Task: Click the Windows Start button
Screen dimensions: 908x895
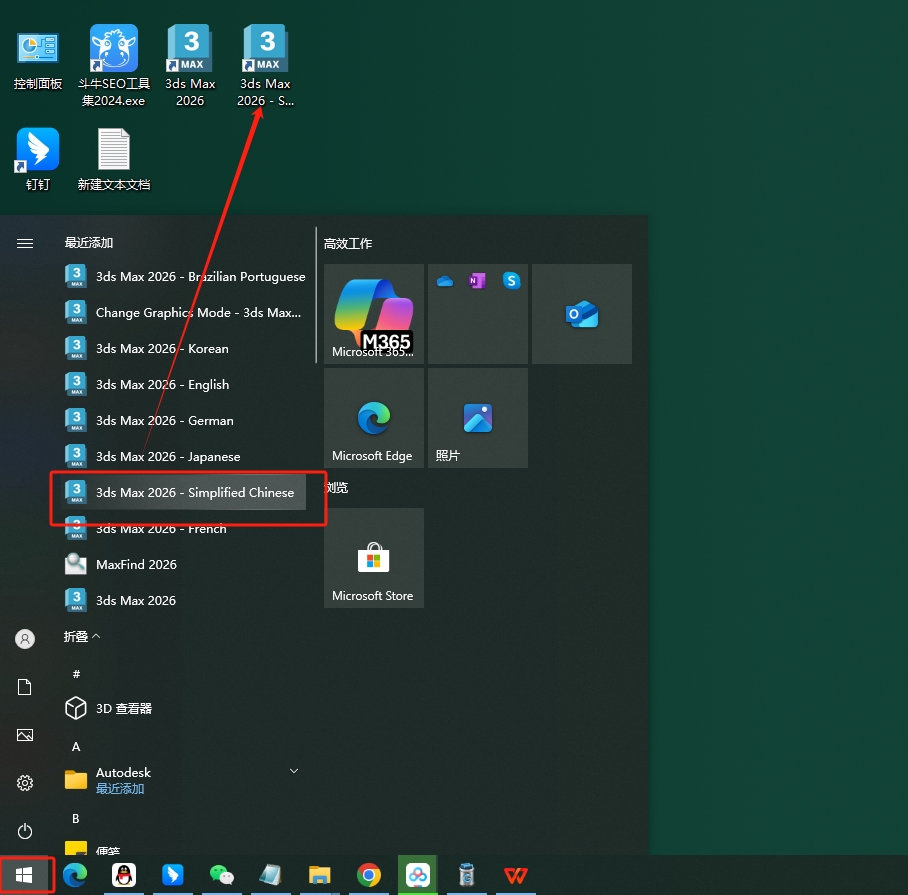Action: pos(25,876)
